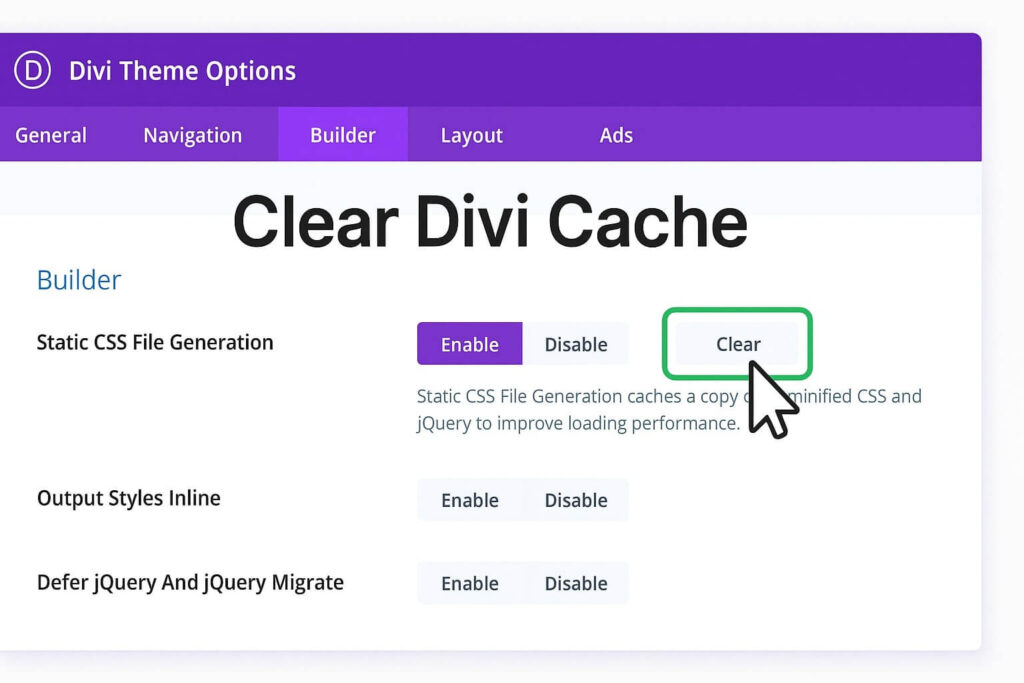Select the Builder tab

point(343,135)
